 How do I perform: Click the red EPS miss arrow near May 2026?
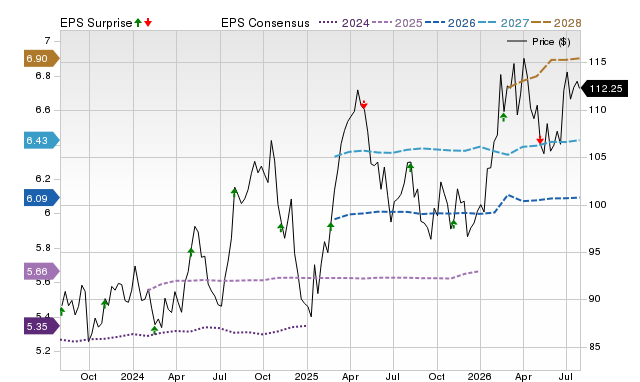(540, 140)
